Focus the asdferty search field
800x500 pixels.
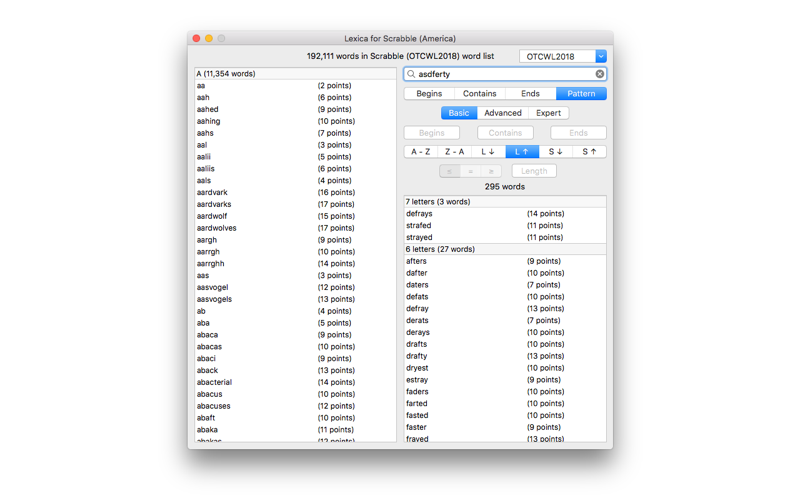(505, 74)
